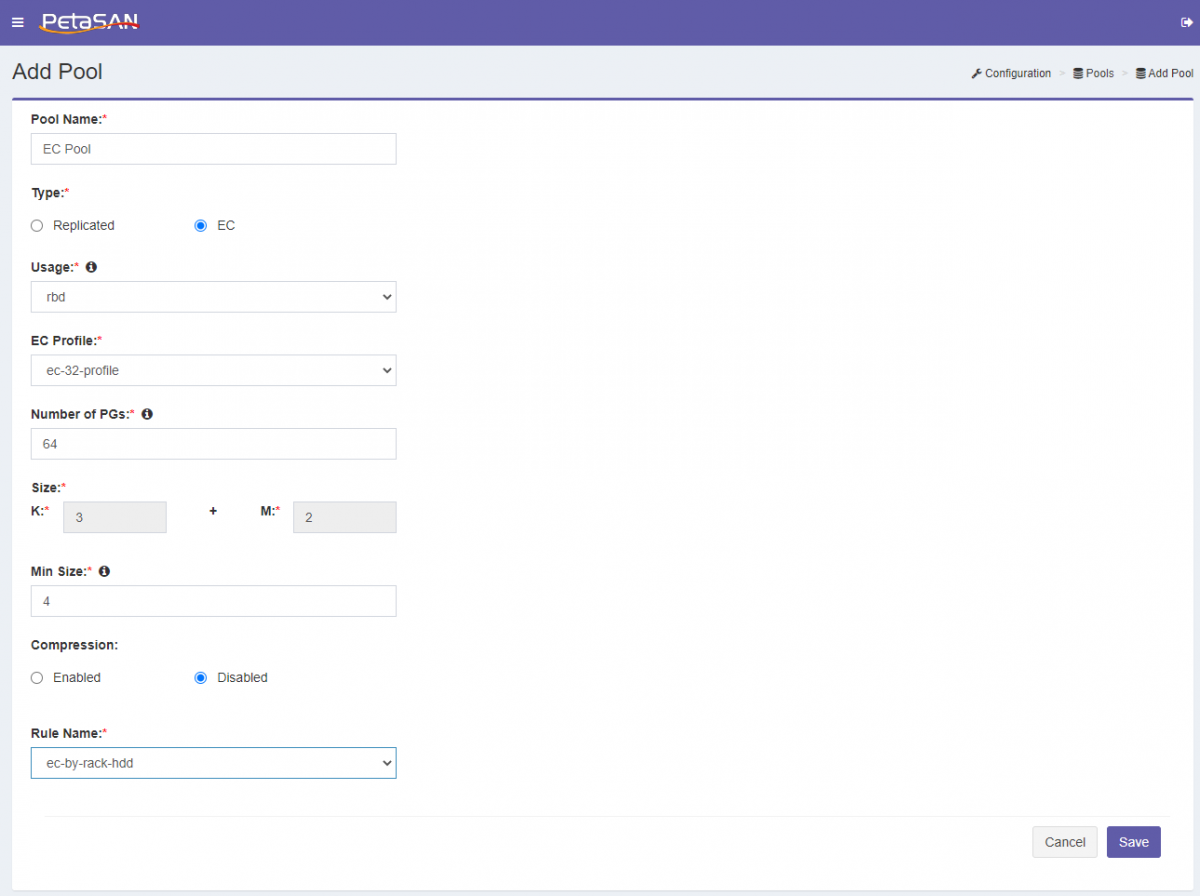Click the disabled K size field
Screen dimensions: 1200x896
click(x=115, y=517)
